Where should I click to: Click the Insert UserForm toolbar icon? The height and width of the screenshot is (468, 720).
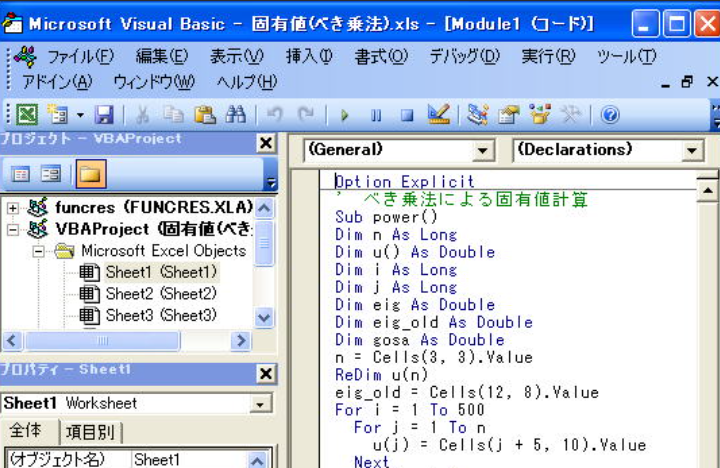point(57,114)
